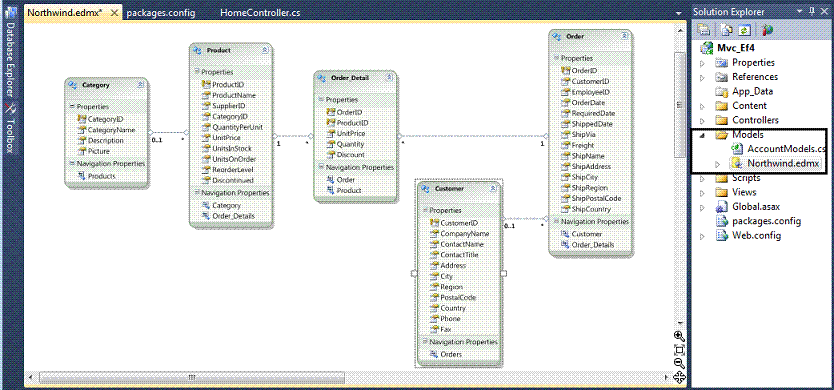The width and height of the screenshot is (834, 390).
Task: Click Show All Files toolbar icon
Action: pos(727,29)
